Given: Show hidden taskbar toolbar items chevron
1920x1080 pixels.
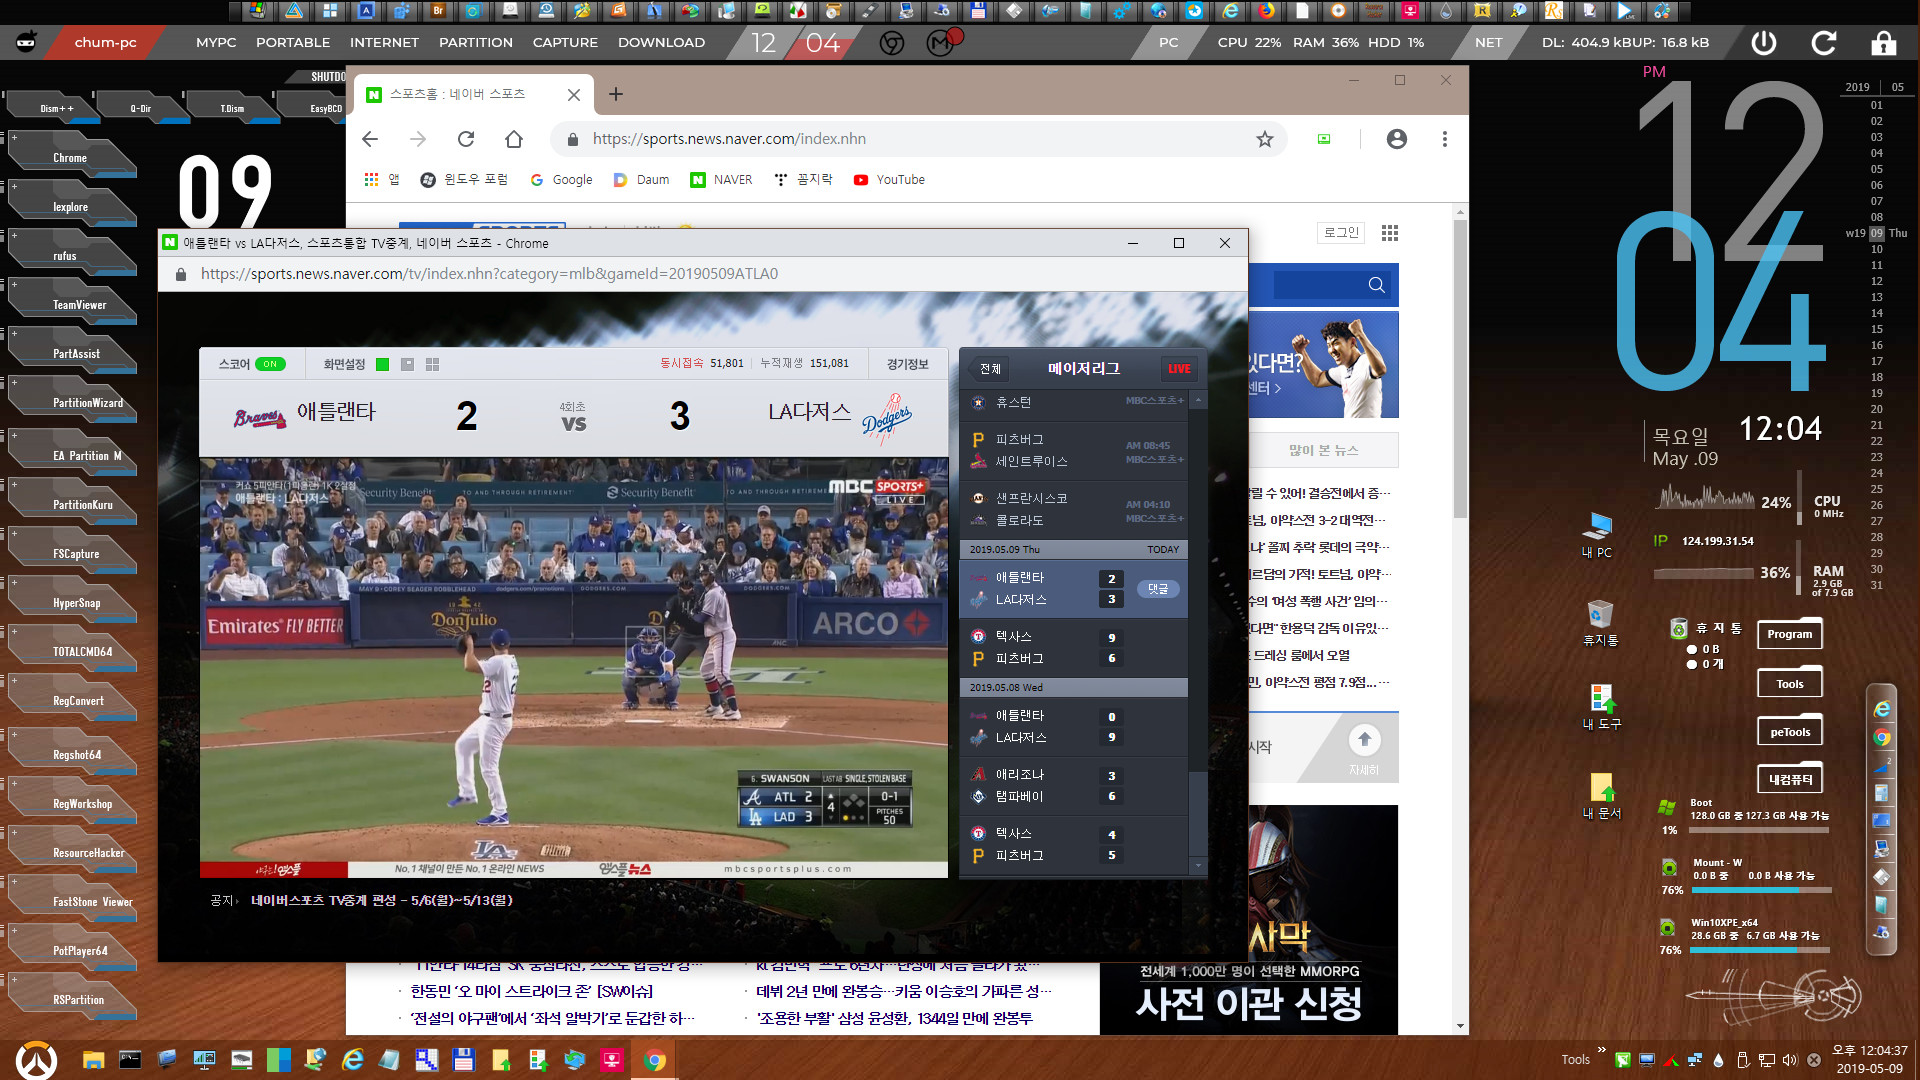Looking at the screenshot, I should pyautogui.click(x=1601, y=1050).
